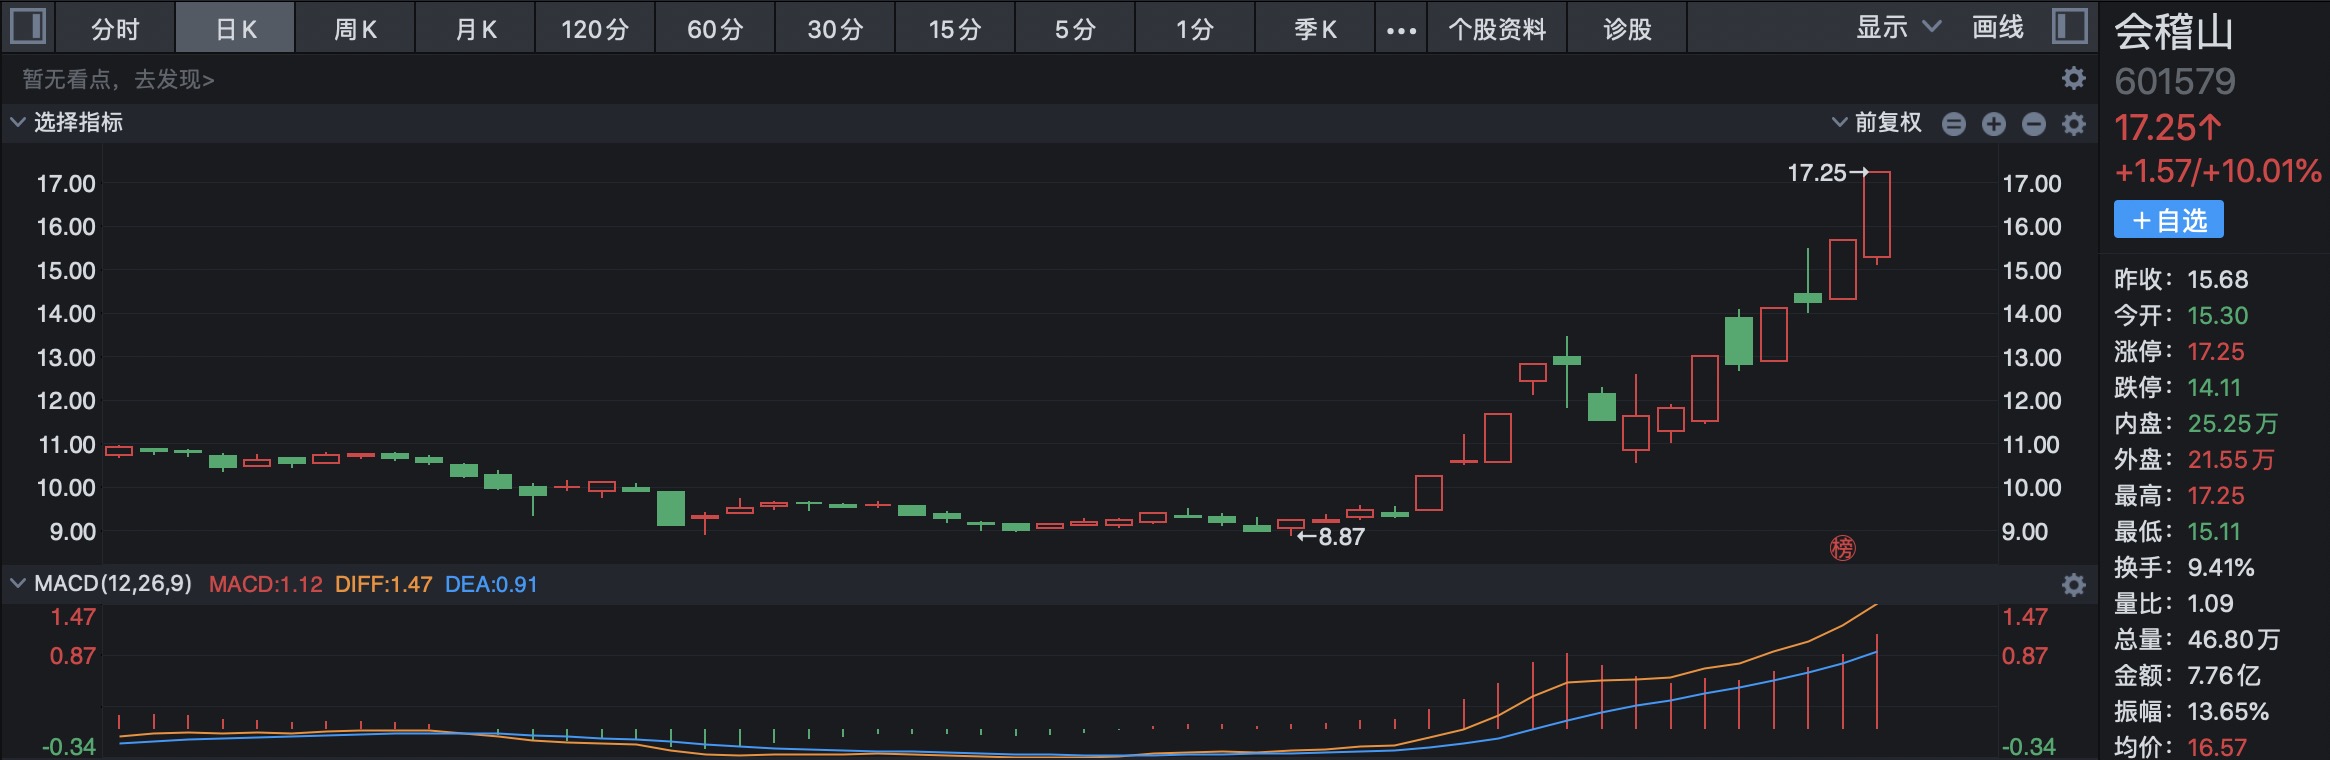Open the 前复权 adjustment dropdown
The image size is (2330, 760).
pos(1877,122)
